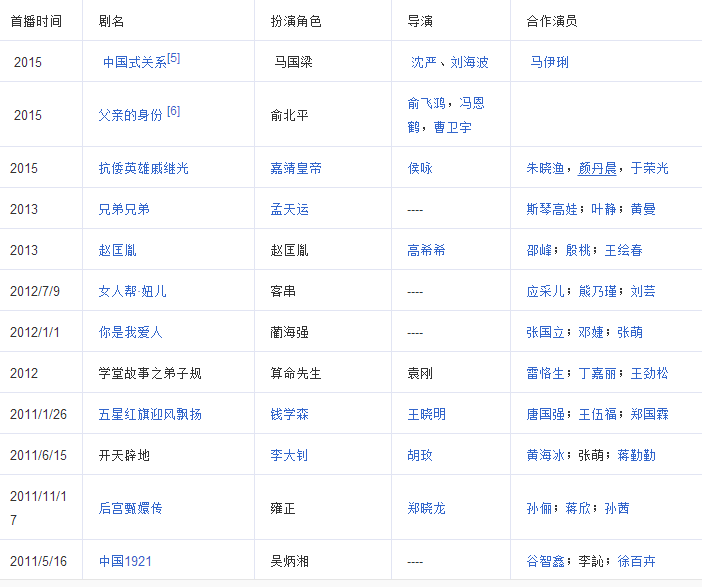Viewport: 702px width, 587px height.
Task: Open director 沈严's page
Action: [x=424, y=62]
